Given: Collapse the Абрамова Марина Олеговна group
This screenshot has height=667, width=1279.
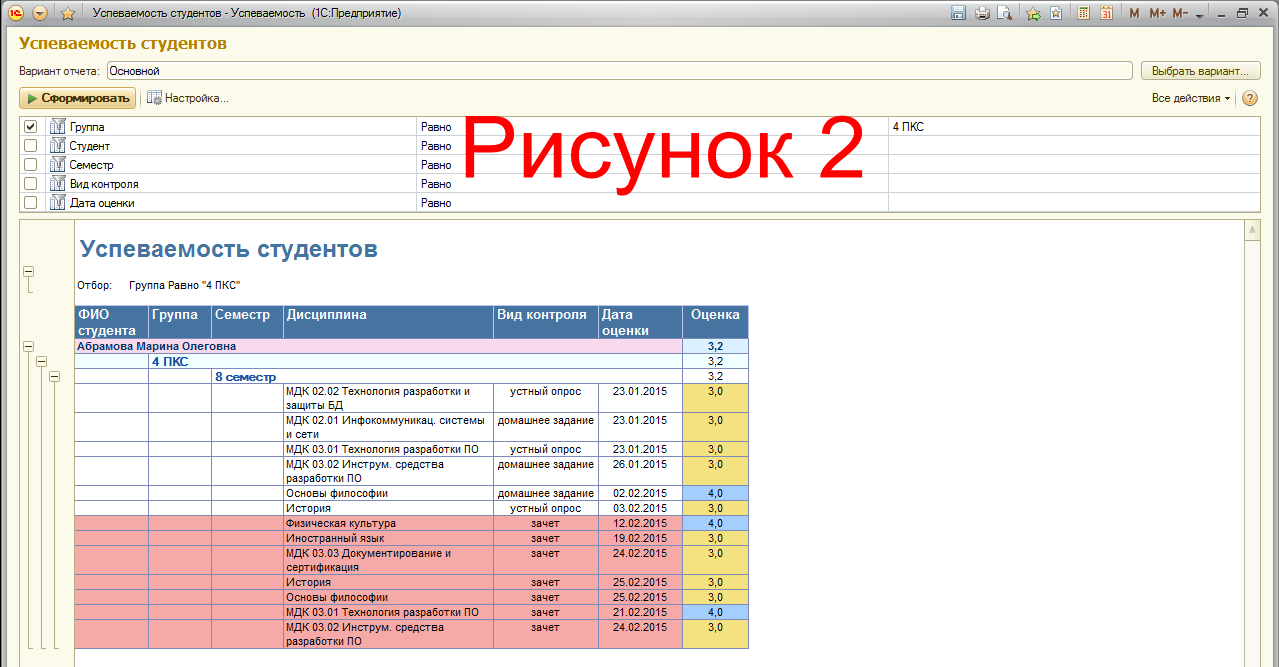Looking at the screenshot, I should click(x=28, y=346).
